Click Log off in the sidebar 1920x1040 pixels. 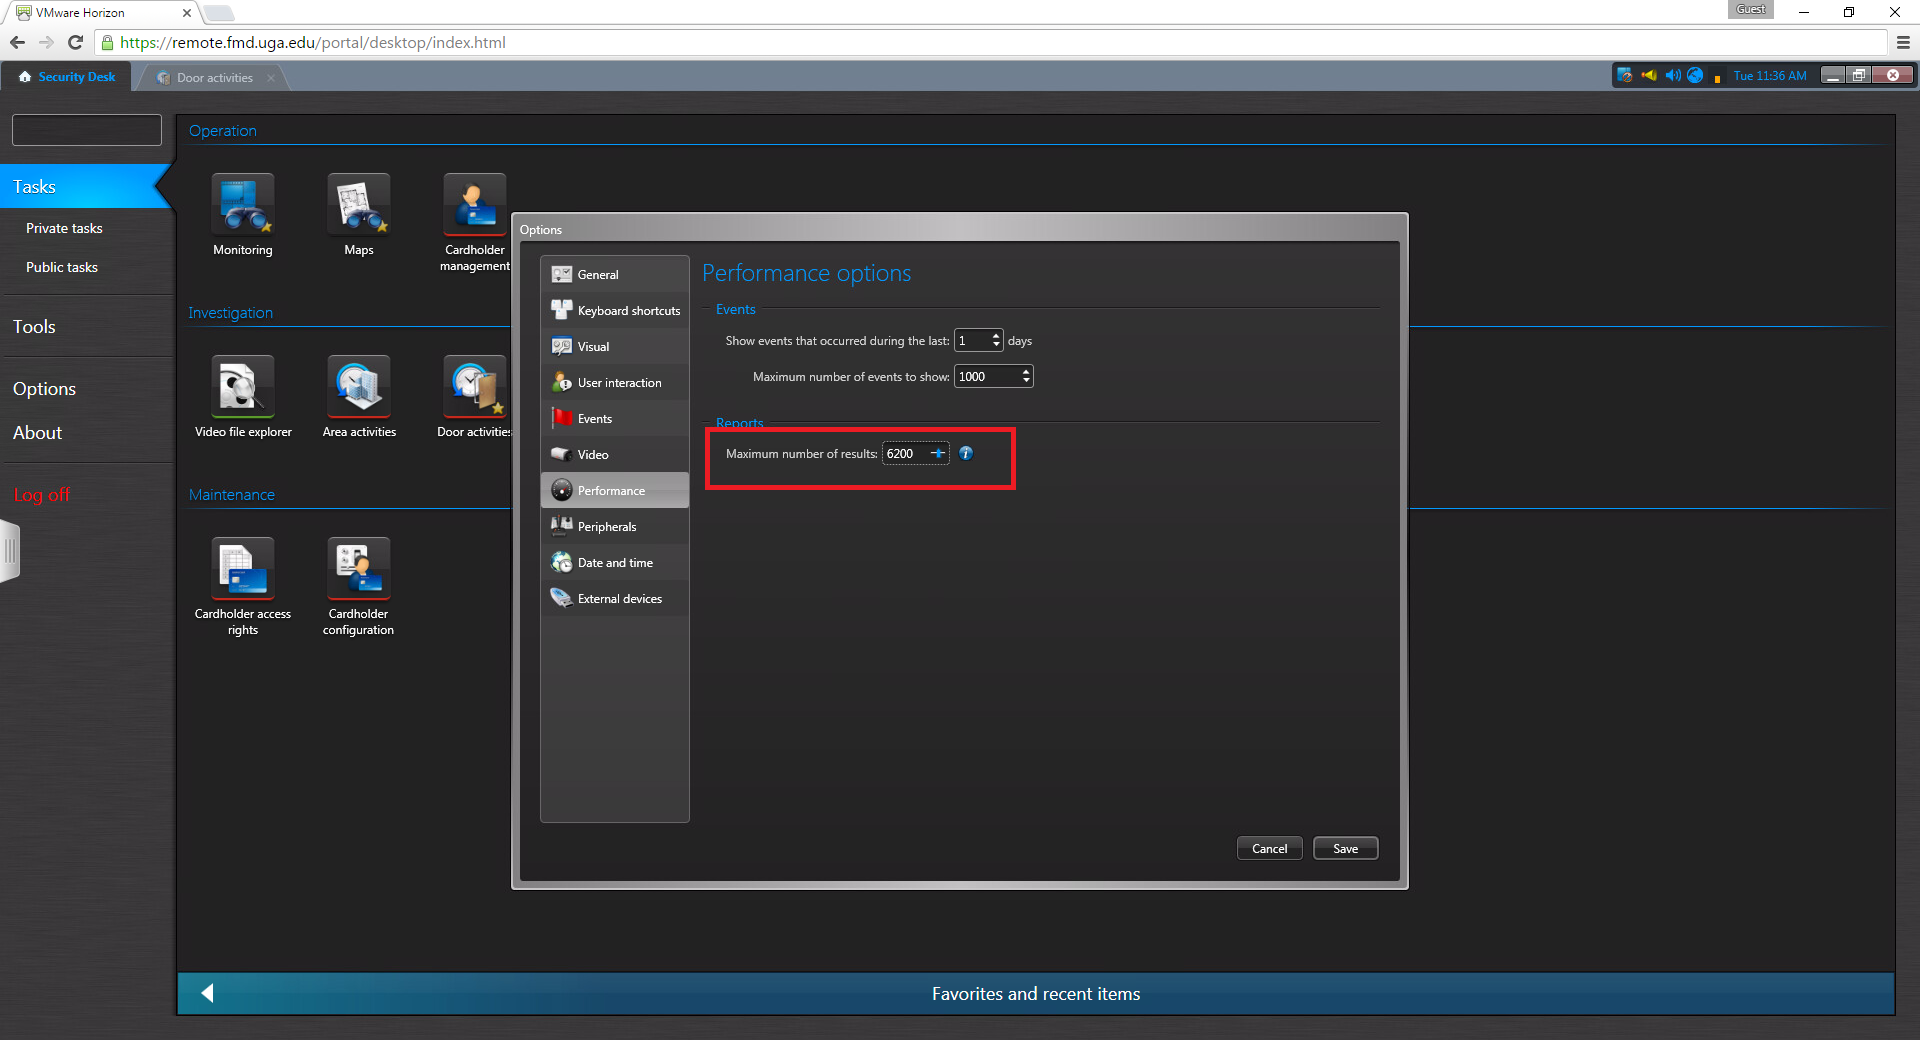coord(42,495)
